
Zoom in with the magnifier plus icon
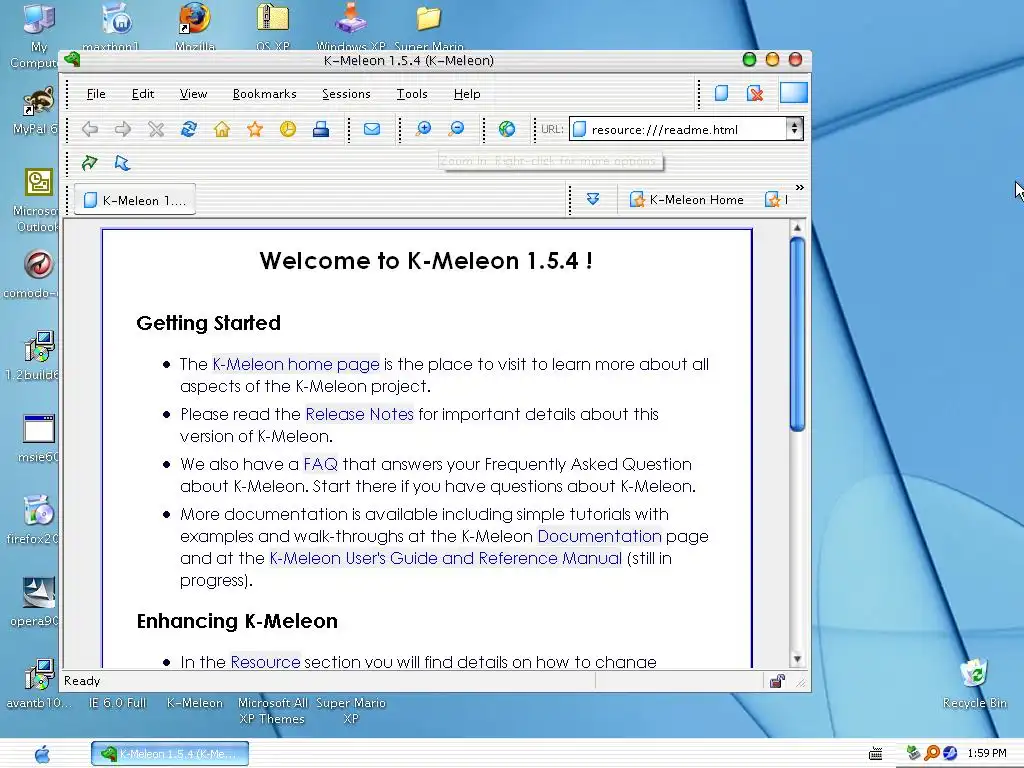tap(423, 129)
